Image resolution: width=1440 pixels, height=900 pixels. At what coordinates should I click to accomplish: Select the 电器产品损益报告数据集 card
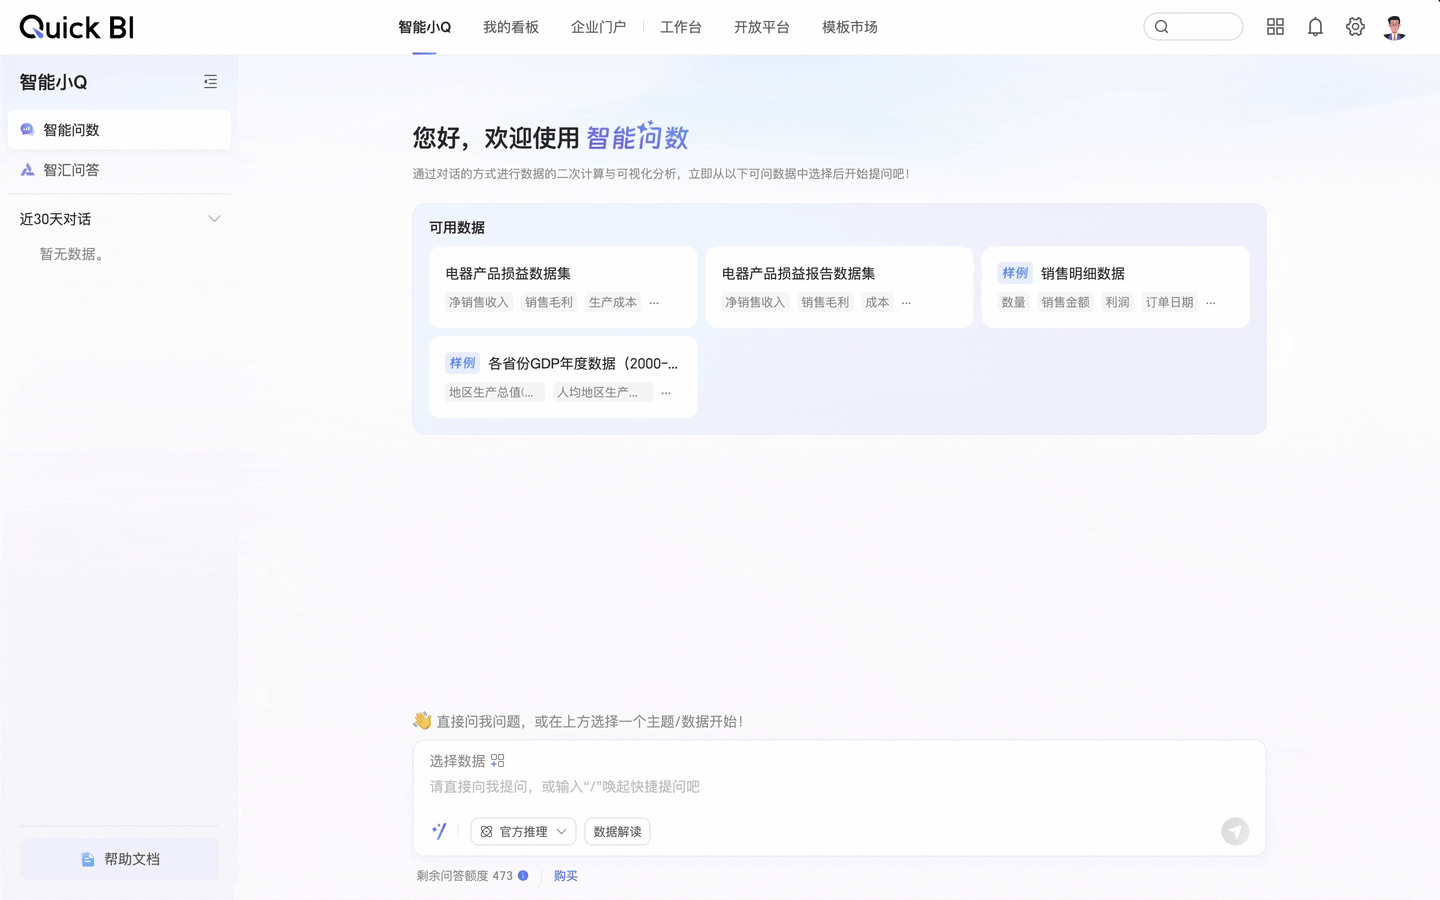pos(839,287)
